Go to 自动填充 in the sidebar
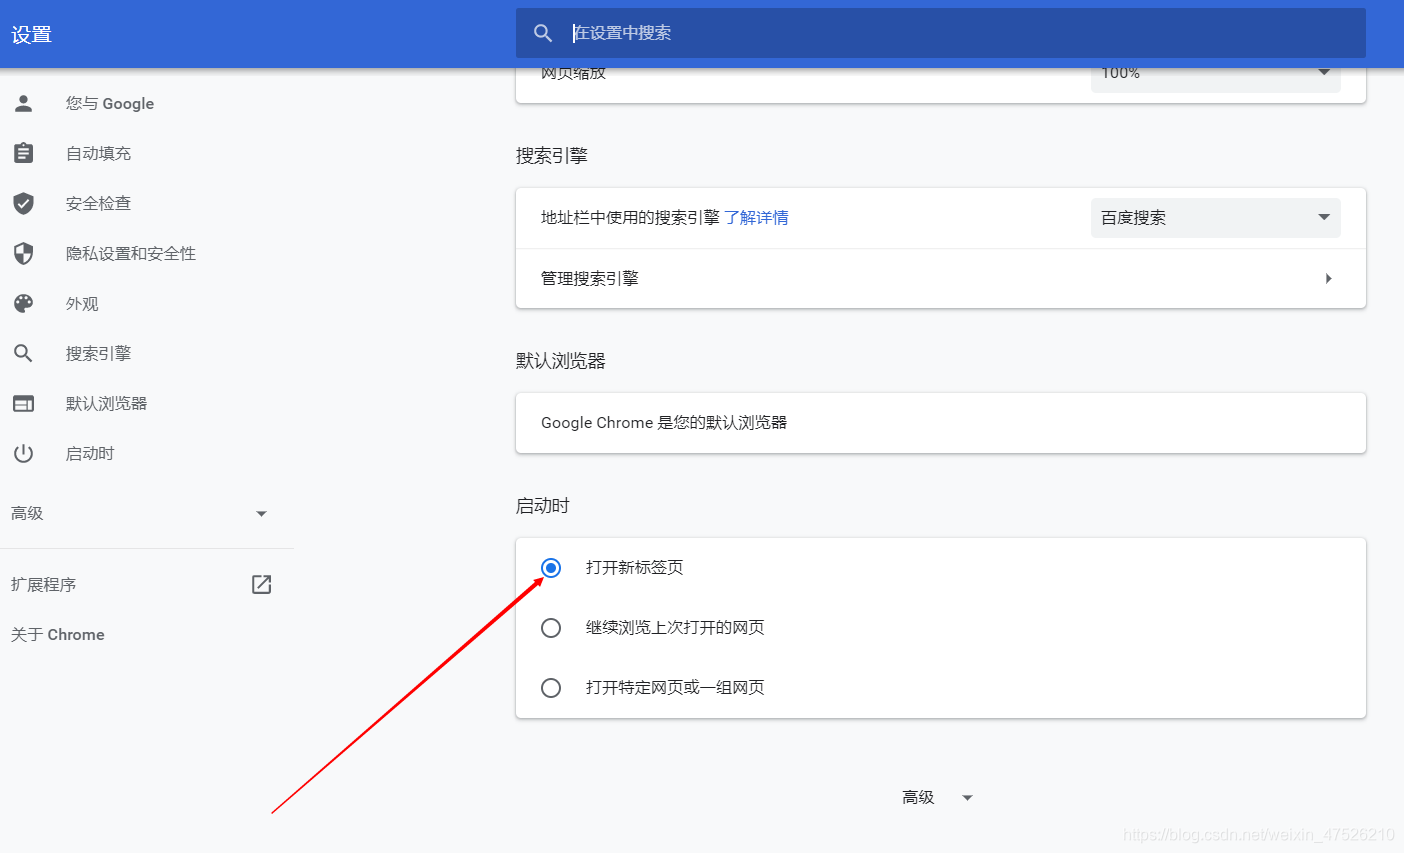This screenshot has width=1404, height=853. tap(98, 153)
